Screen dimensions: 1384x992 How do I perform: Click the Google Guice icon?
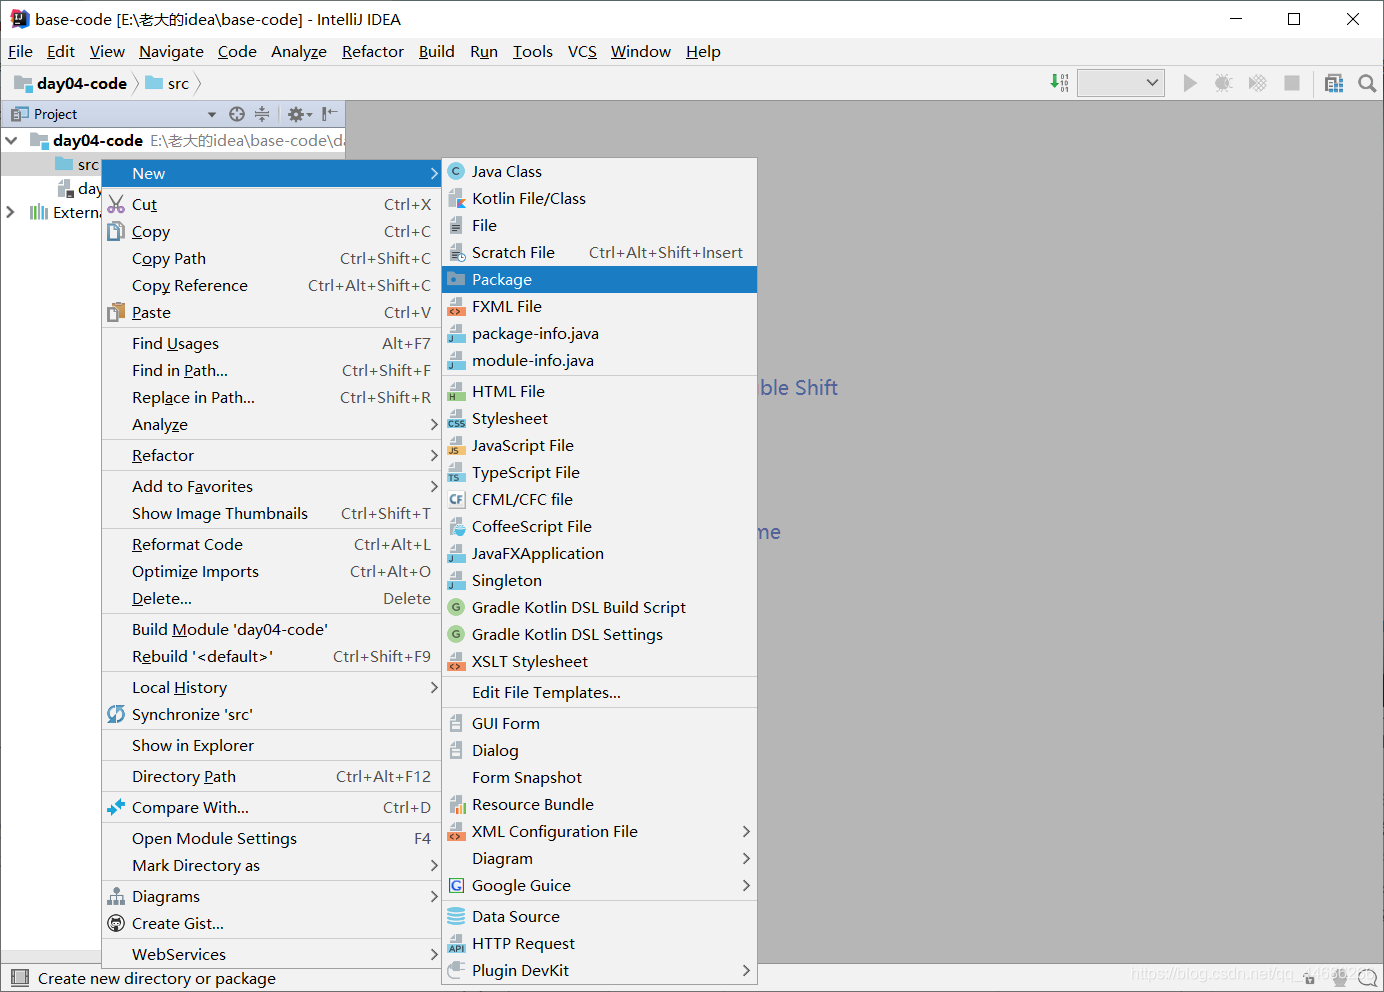456,886
